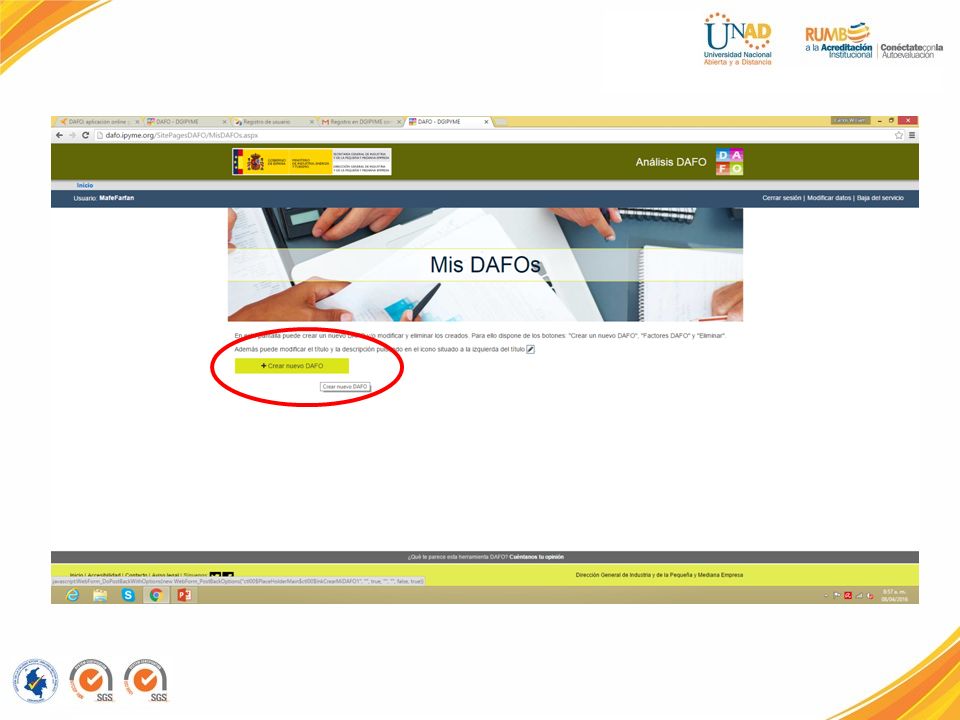Switch to Gmail Registro en DGIPYME tab
The image size is (960, 720).
[x=361, y=122]
